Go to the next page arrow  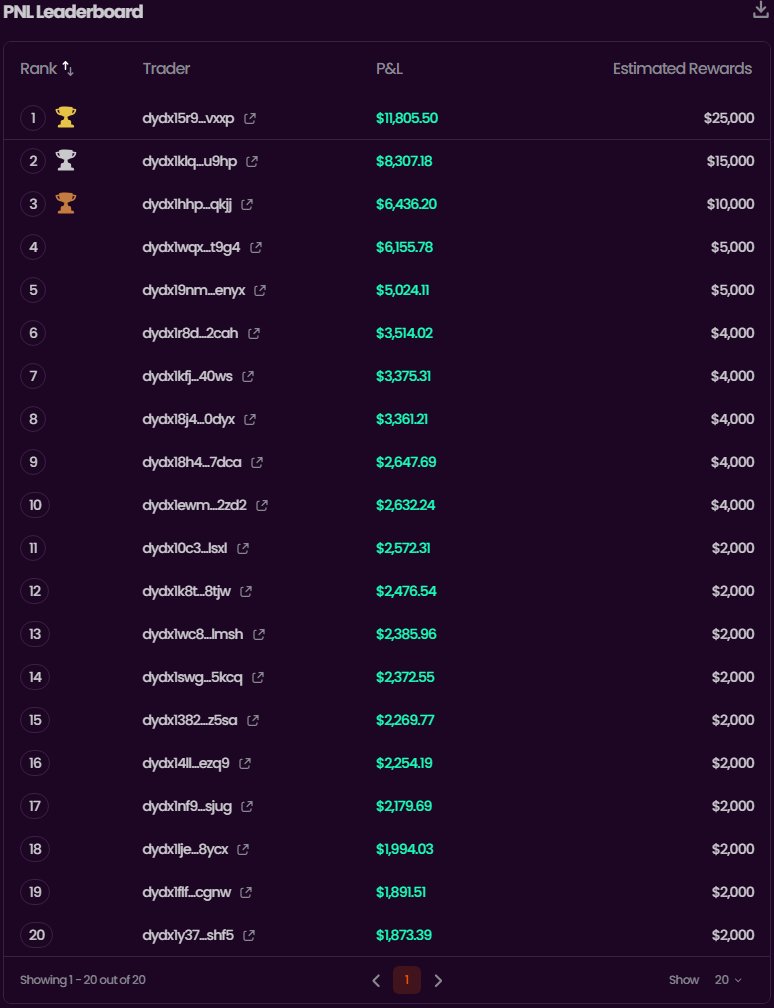pyautogui.click(x=438, y=981)
